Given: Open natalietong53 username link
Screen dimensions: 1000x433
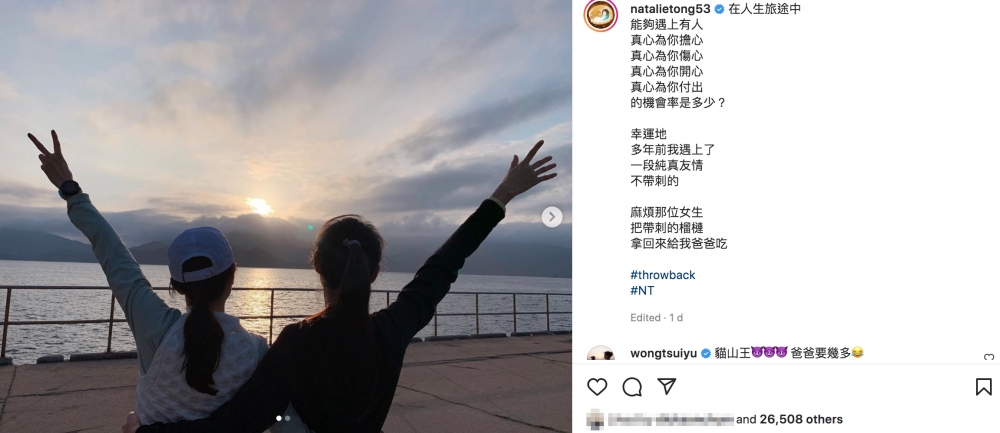Looking at the screenshot, I should [x=670, y=9].
